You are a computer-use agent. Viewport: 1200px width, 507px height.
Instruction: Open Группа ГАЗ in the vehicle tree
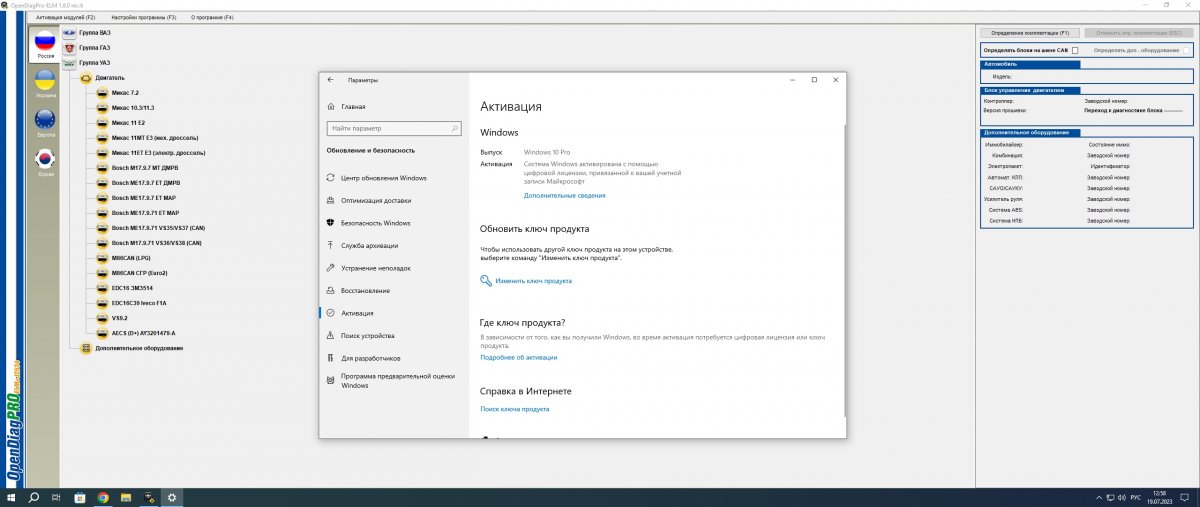click(x=94, y=48)
